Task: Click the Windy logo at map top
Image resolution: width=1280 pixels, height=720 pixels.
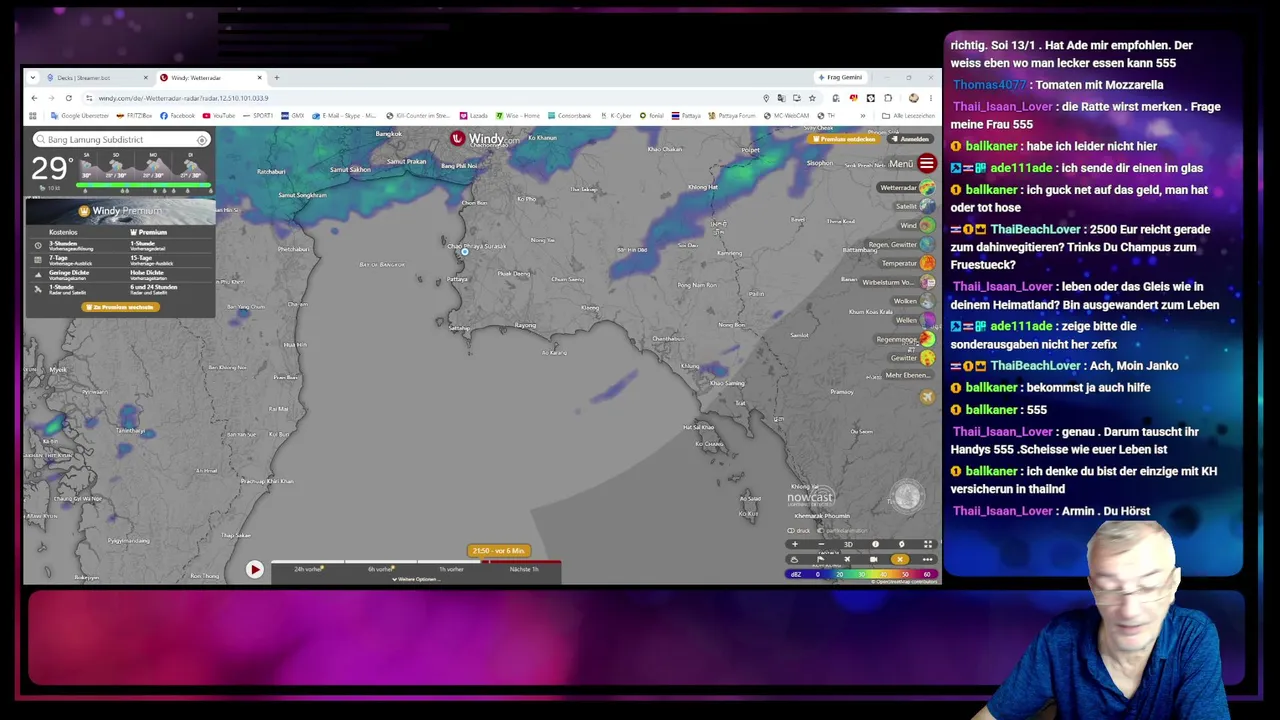Action: (485, 139)
